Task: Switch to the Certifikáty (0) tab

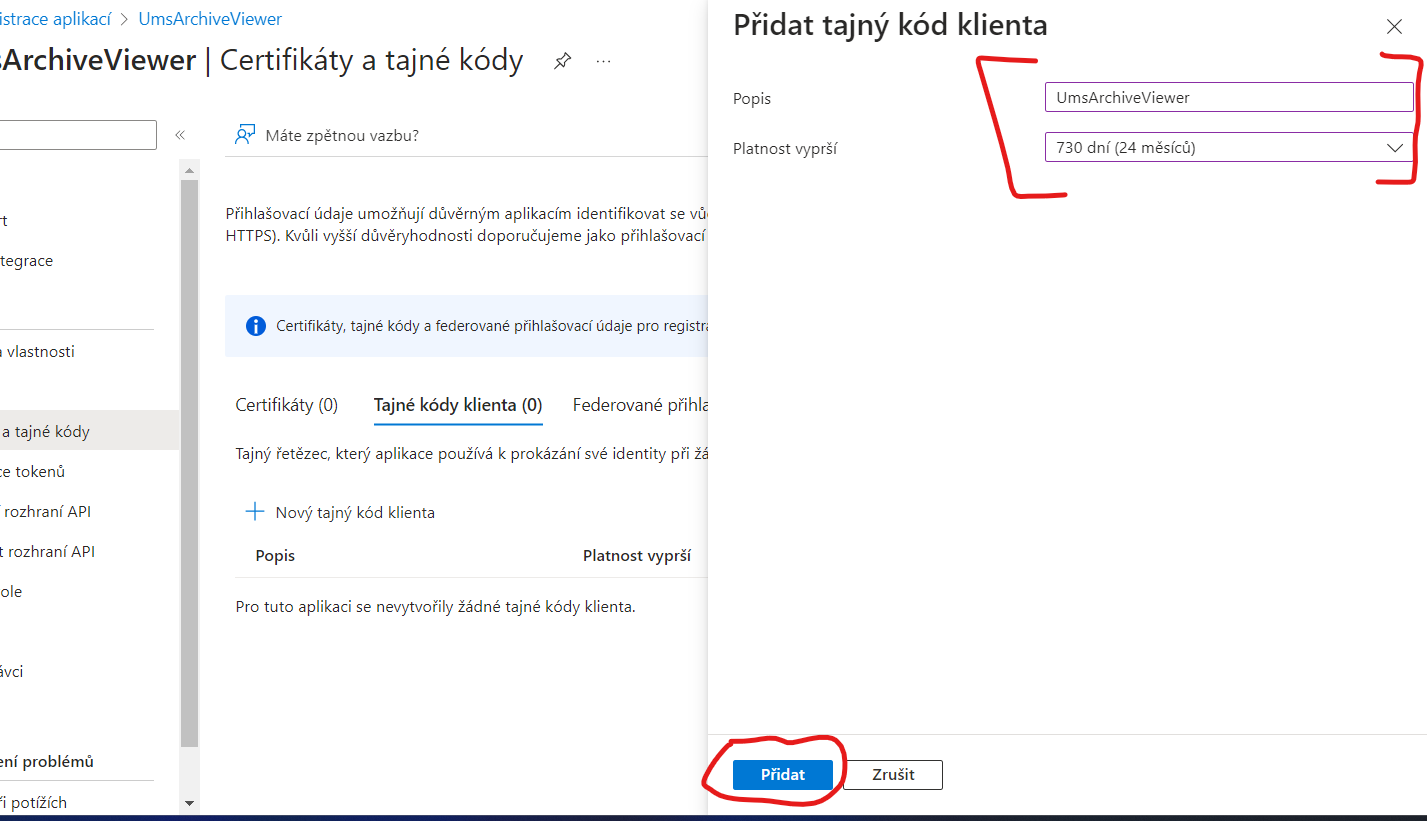Action: click(287, 405)
